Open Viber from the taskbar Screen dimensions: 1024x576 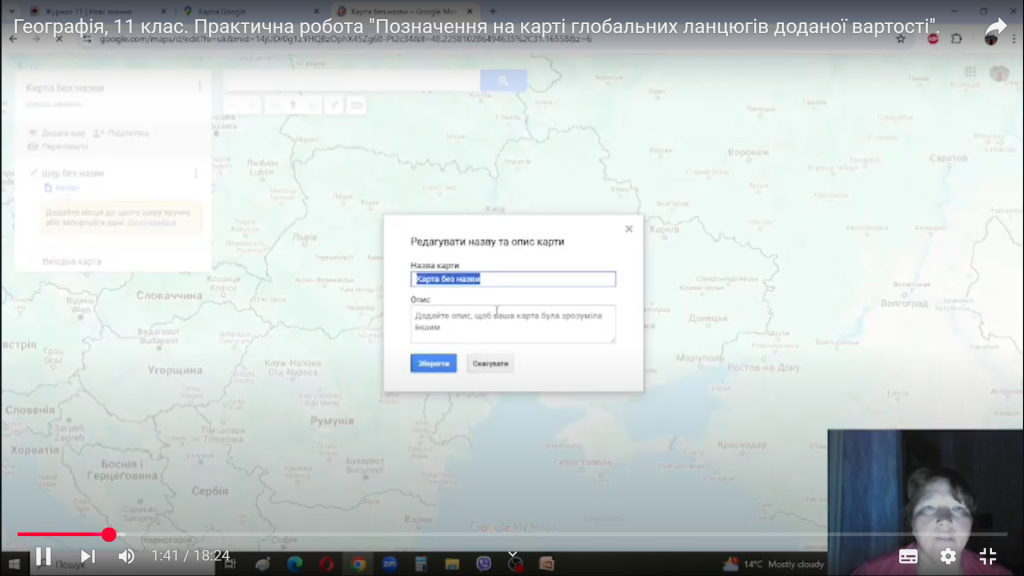[x=483, y=564]
